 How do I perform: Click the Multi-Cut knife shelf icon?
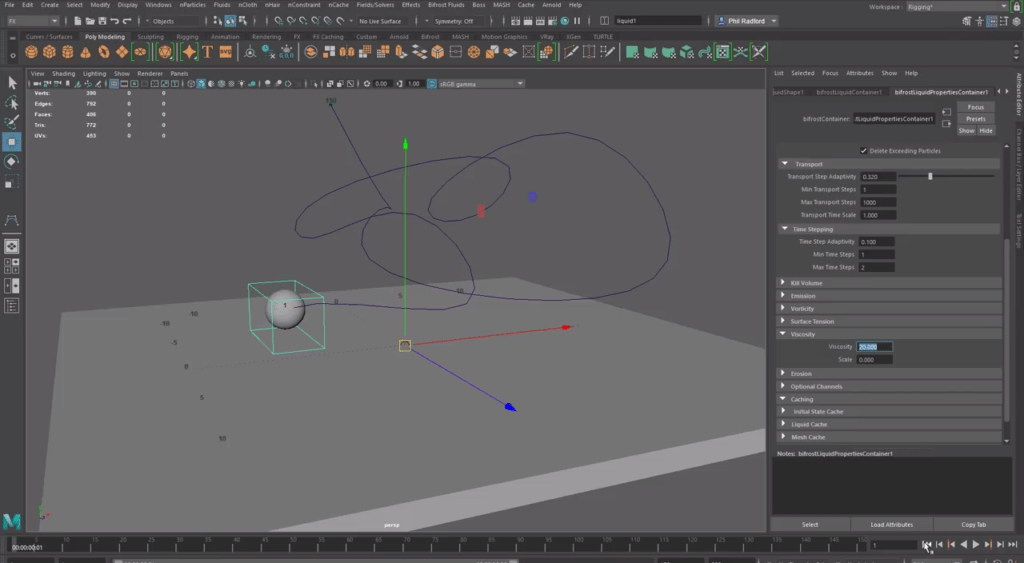pyautogui.click(x=571, y=52)
